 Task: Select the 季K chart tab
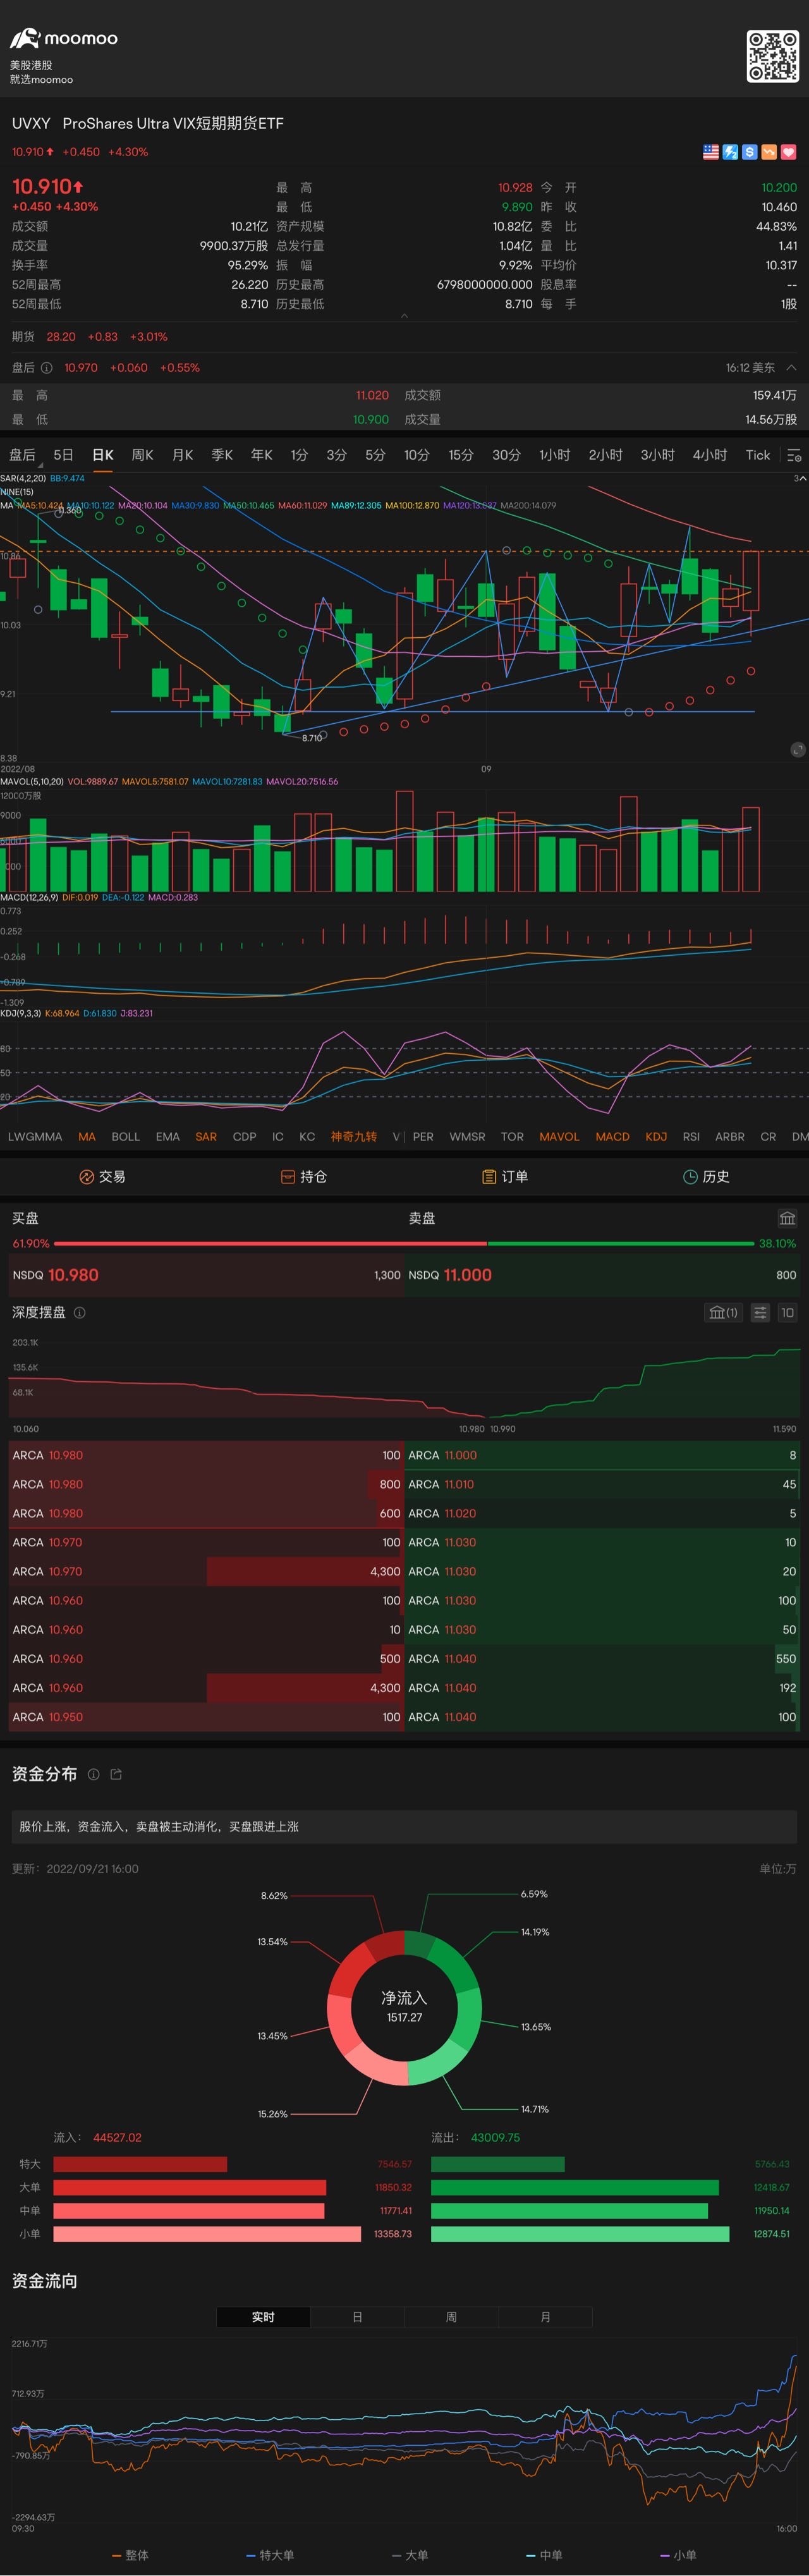tap(222, 455)
